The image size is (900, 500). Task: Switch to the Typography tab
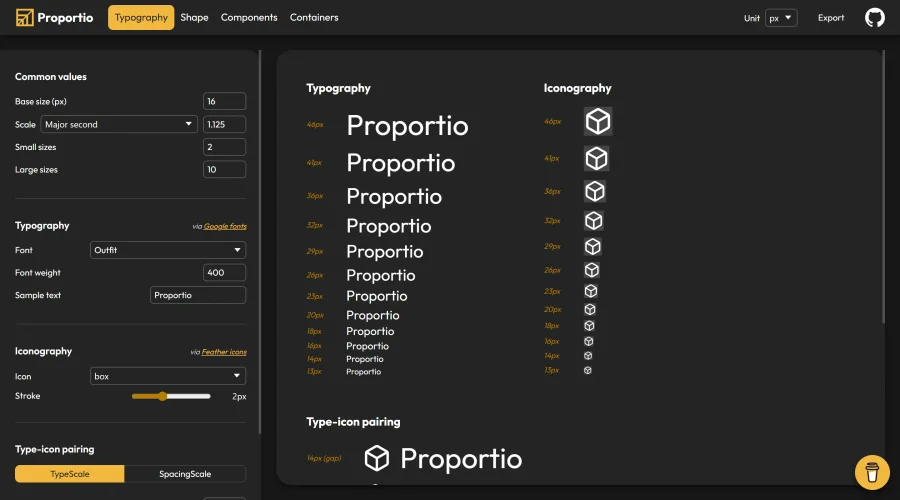click(x=141, y=18)
